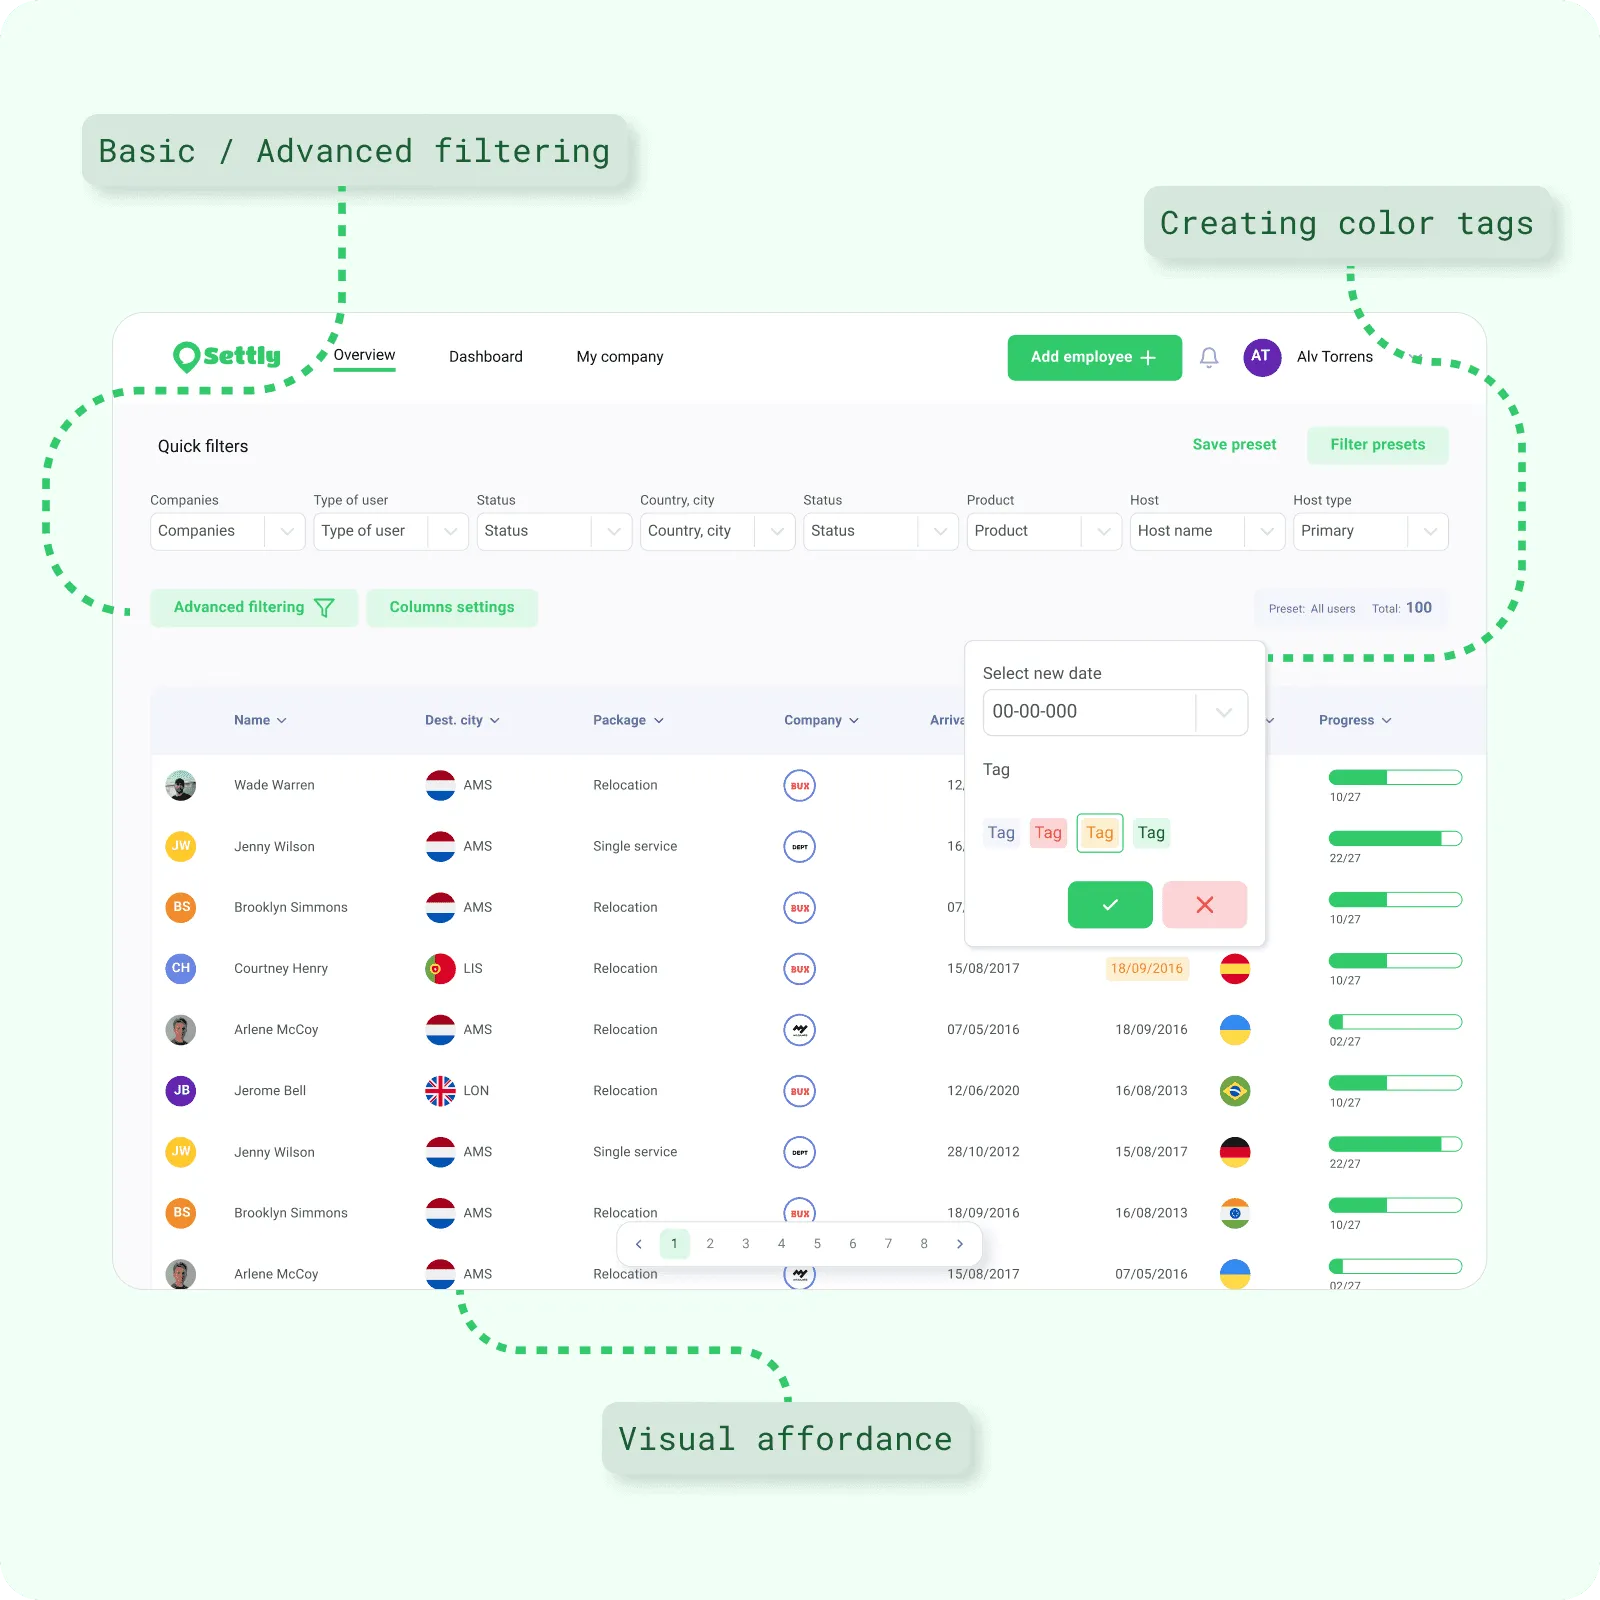
Task: Click Jerome Bell's Brazil flag icon
Action: 1235,1091
